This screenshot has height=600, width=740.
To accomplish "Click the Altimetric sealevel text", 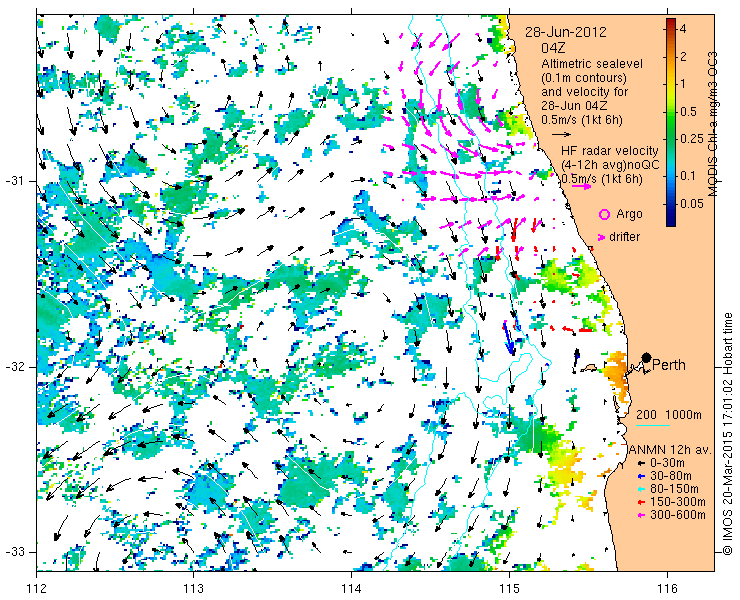I will (x=592, y=63).
